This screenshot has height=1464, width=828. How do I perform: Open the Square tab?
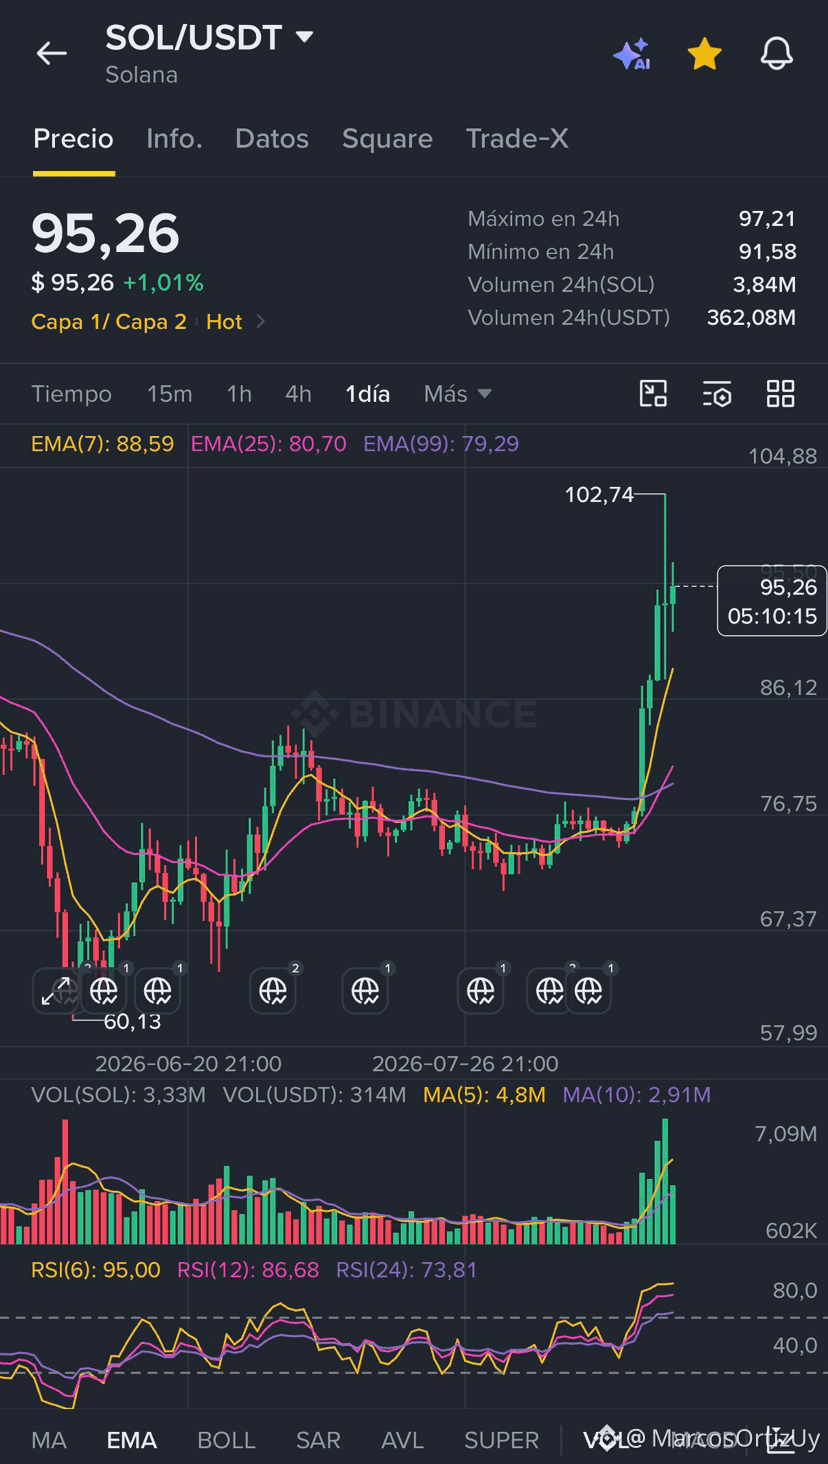[x=387, y=139]
